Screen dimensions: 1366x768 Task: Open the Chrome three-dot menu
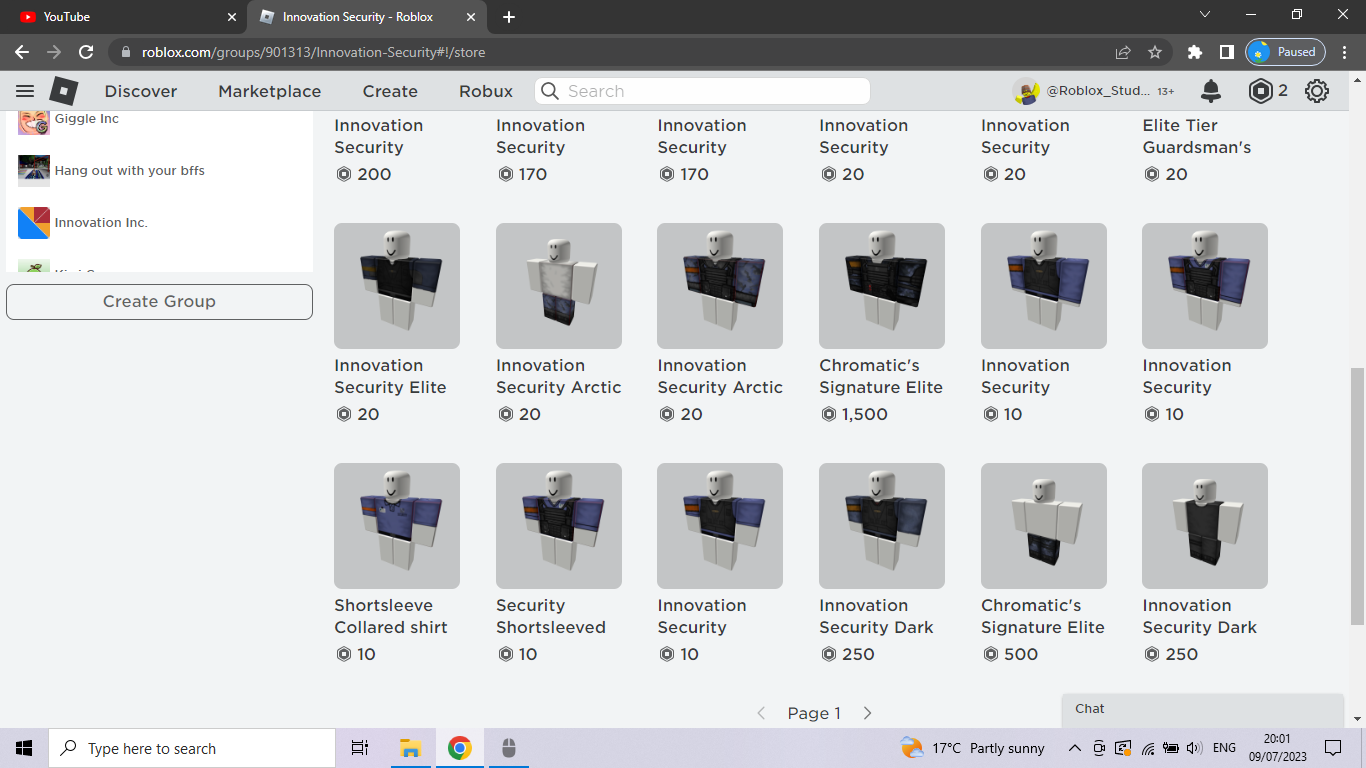point(1345,52)
